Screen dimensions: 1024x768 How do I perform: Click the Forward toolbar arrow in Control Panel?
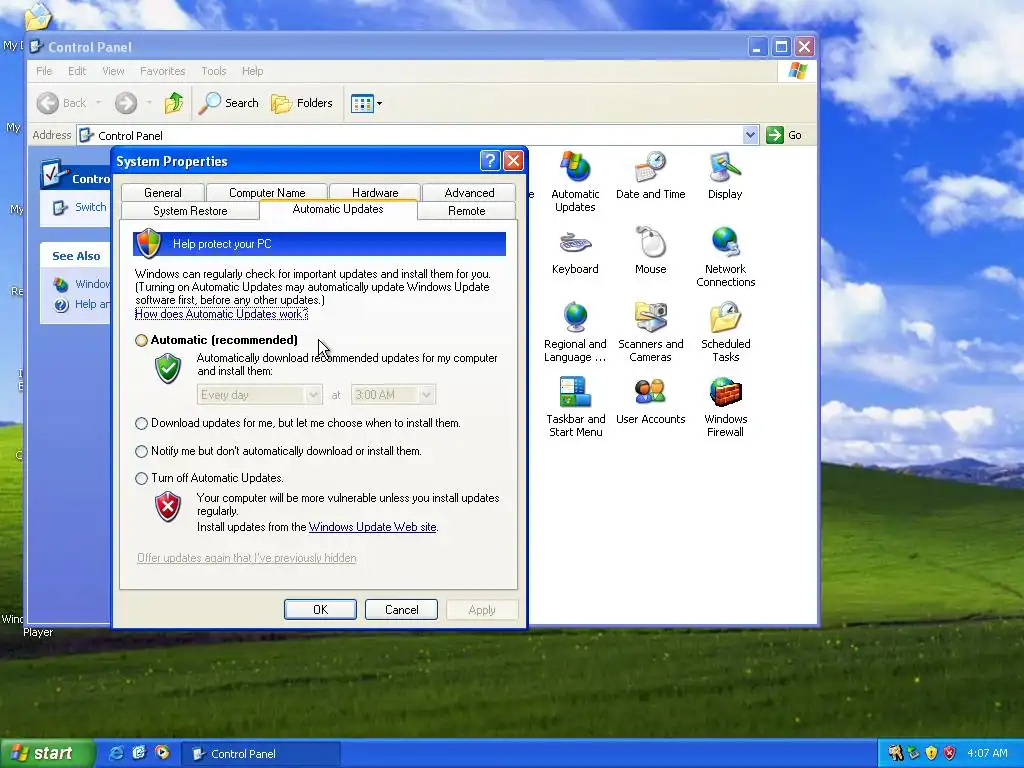click(x=126, y=103)
